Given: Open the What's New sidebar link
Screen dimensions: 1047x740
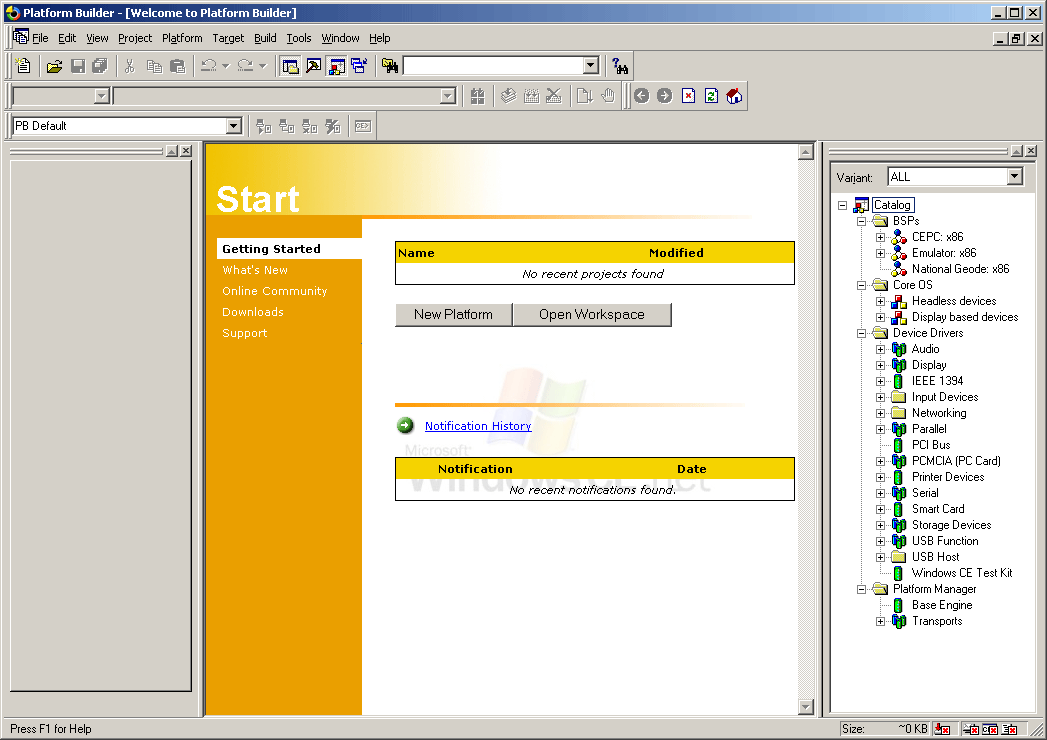Looking at the screenshot, I should click(x=255, y=270).
